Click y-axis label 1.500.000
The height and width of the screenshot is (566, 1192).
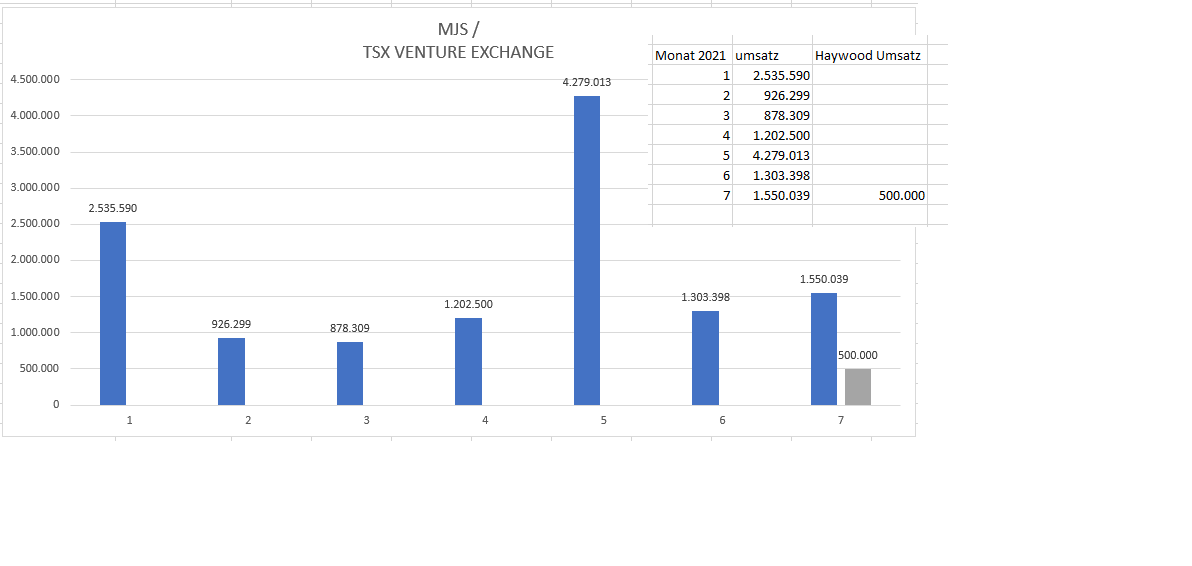point(35,296)
